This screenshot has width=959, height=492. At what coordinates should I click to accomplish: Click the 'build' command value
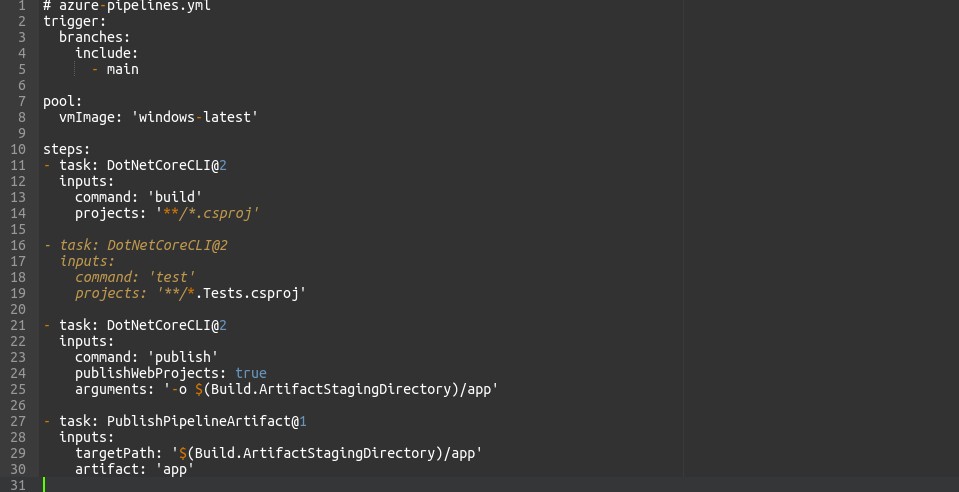(x=178, y=197)
